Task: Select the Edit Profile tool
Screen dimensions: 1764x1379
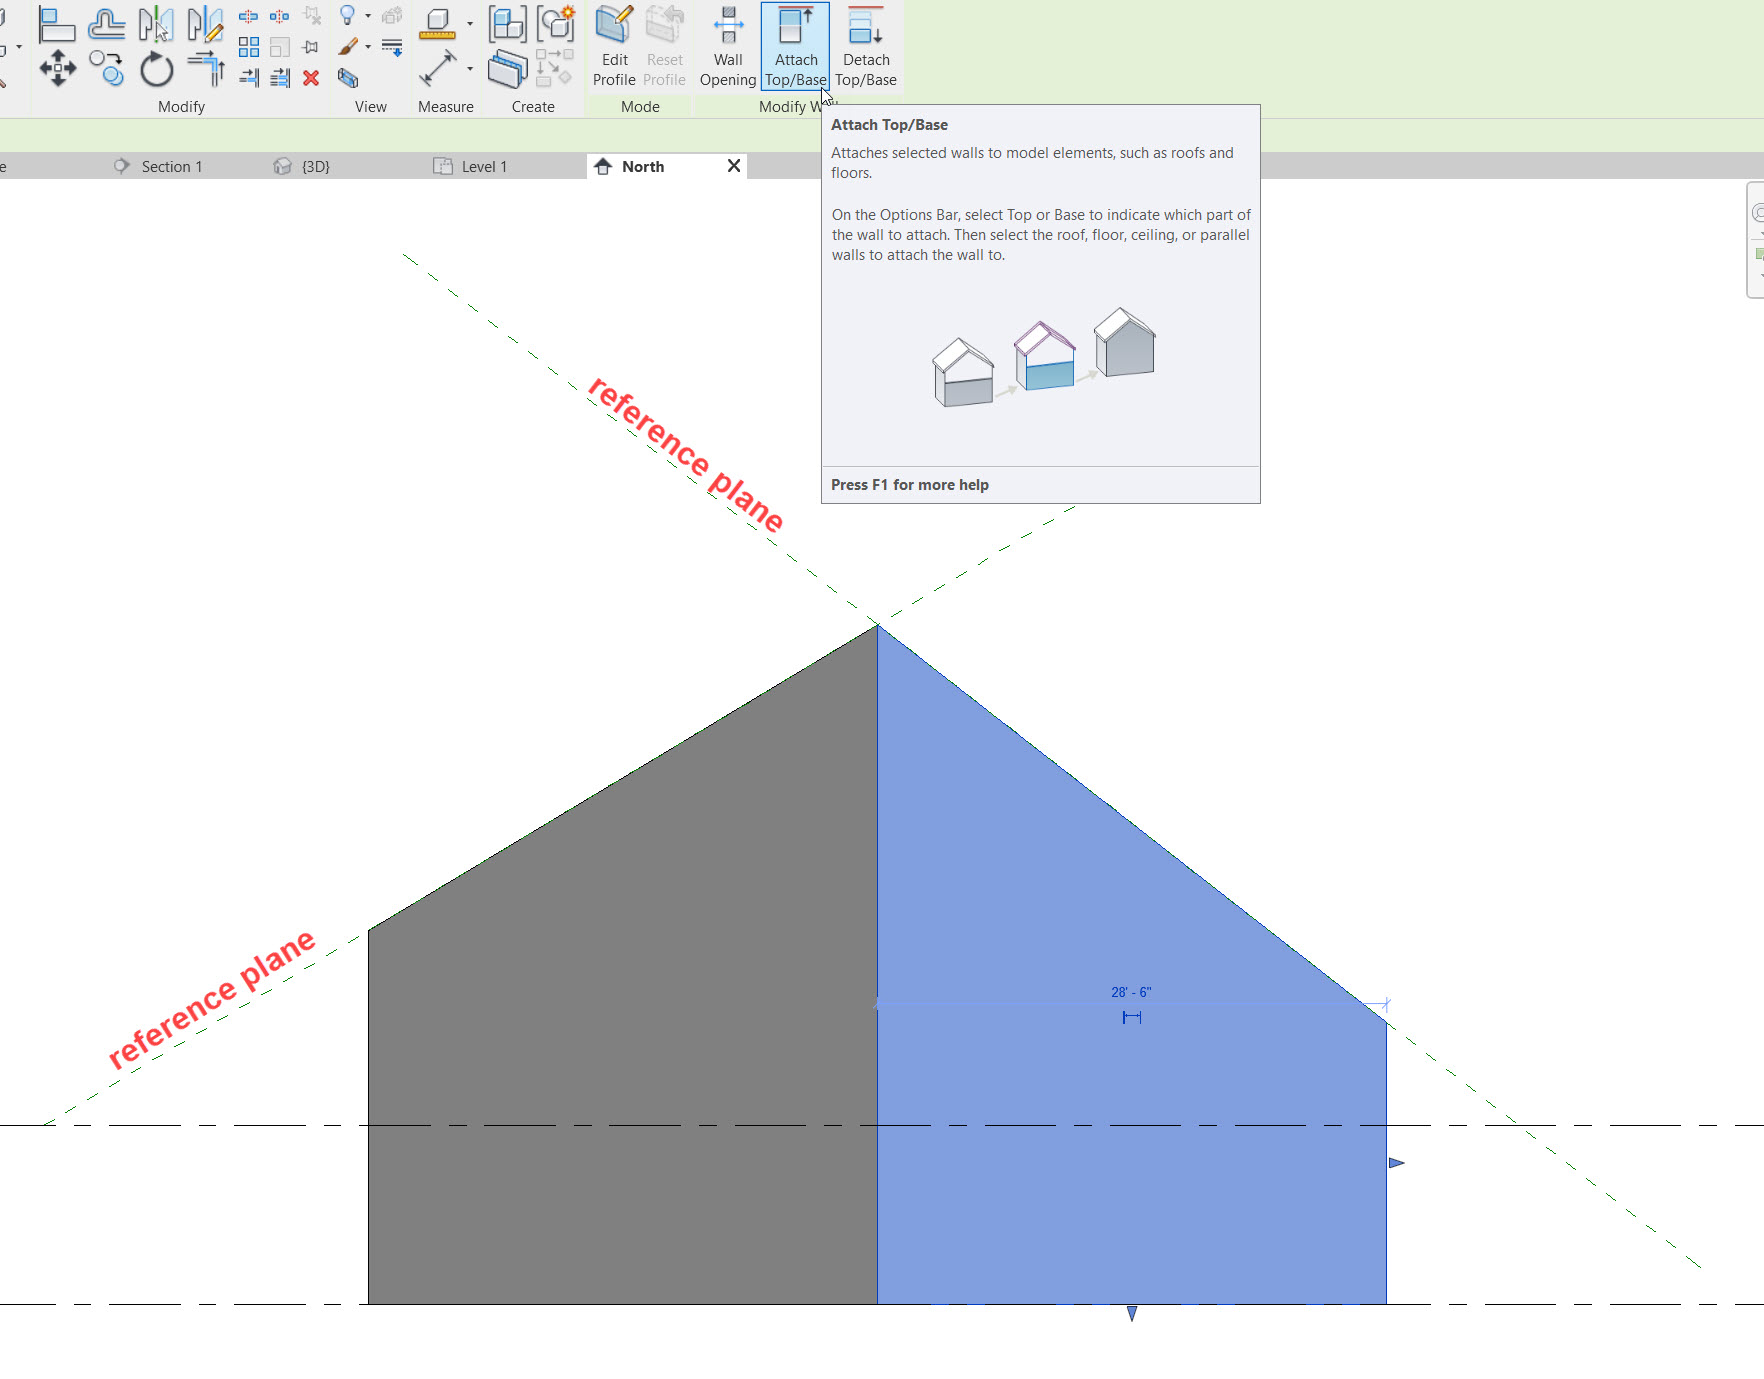Action: click(x=613, y=45)
